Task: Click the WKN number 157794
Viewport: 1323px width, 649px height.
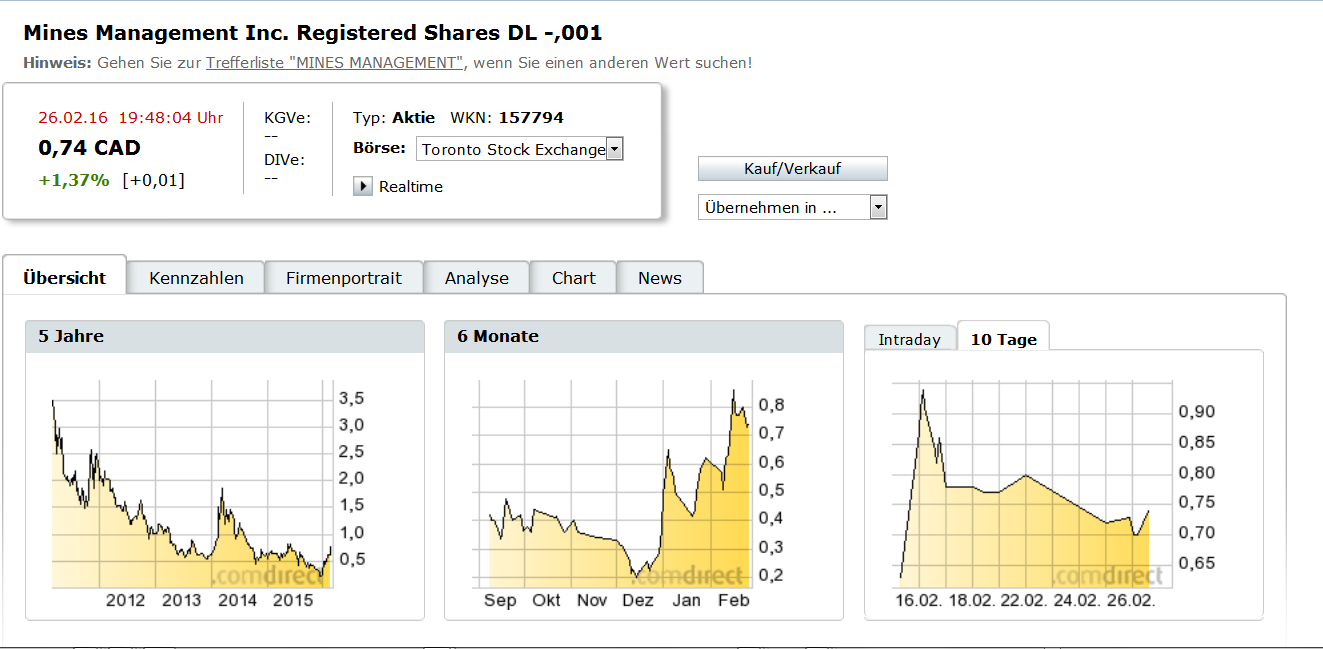Action: (531, 118)
